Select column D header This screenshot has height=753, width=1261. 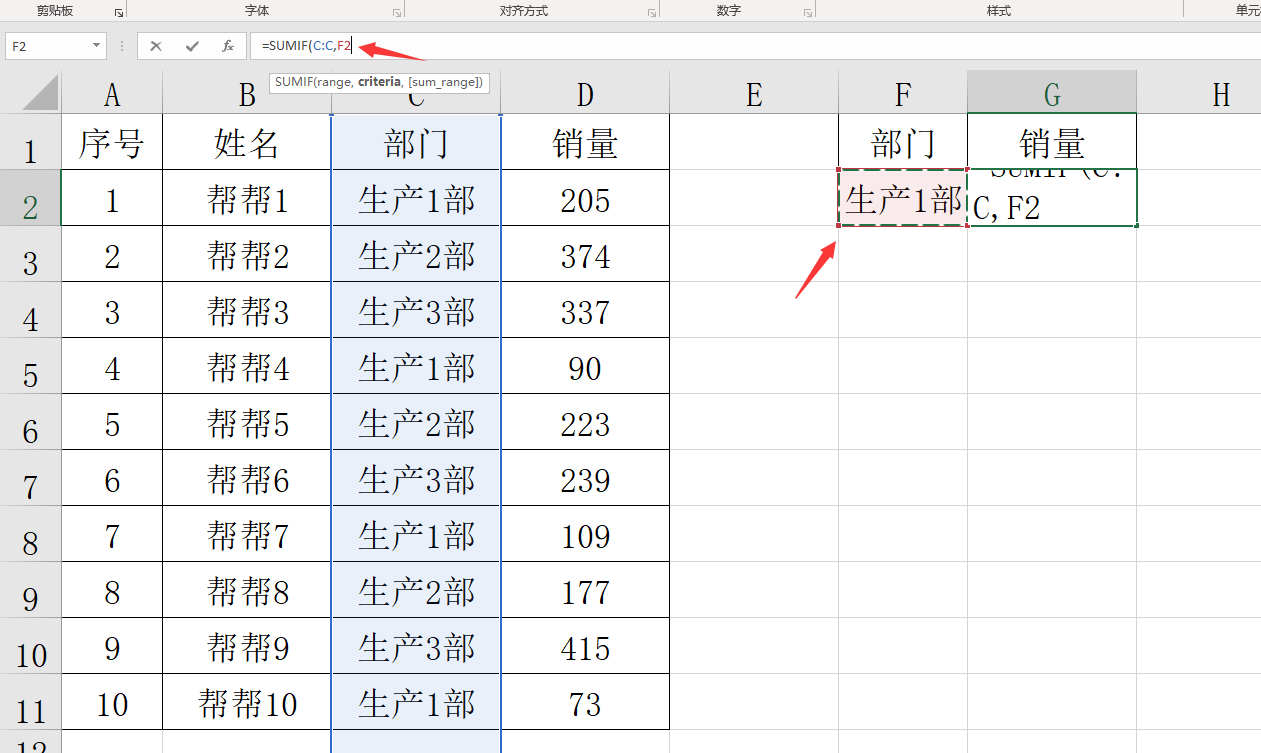pos(585,94)
